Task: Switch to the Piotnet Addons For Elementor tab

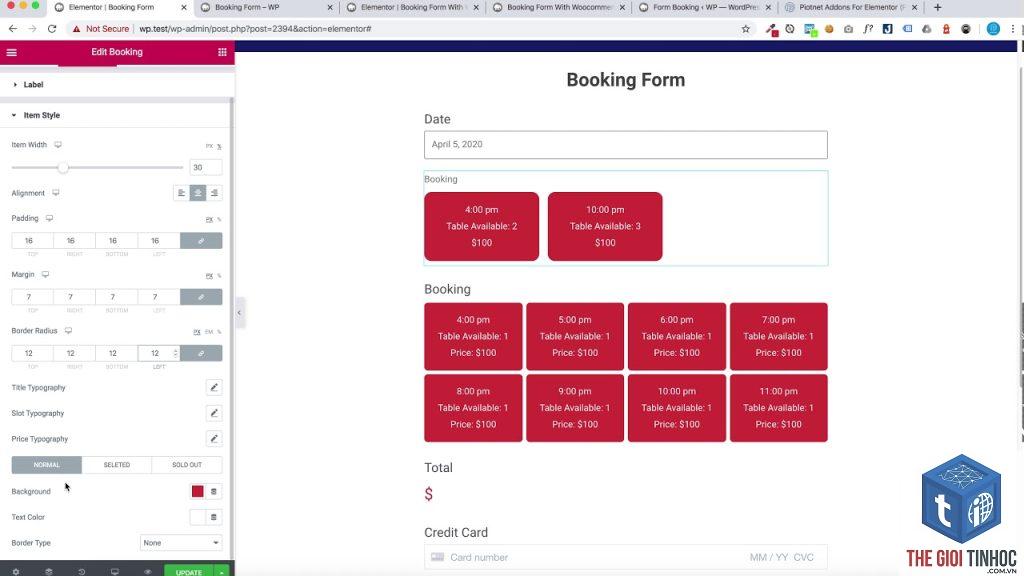Action: point(850,7)
